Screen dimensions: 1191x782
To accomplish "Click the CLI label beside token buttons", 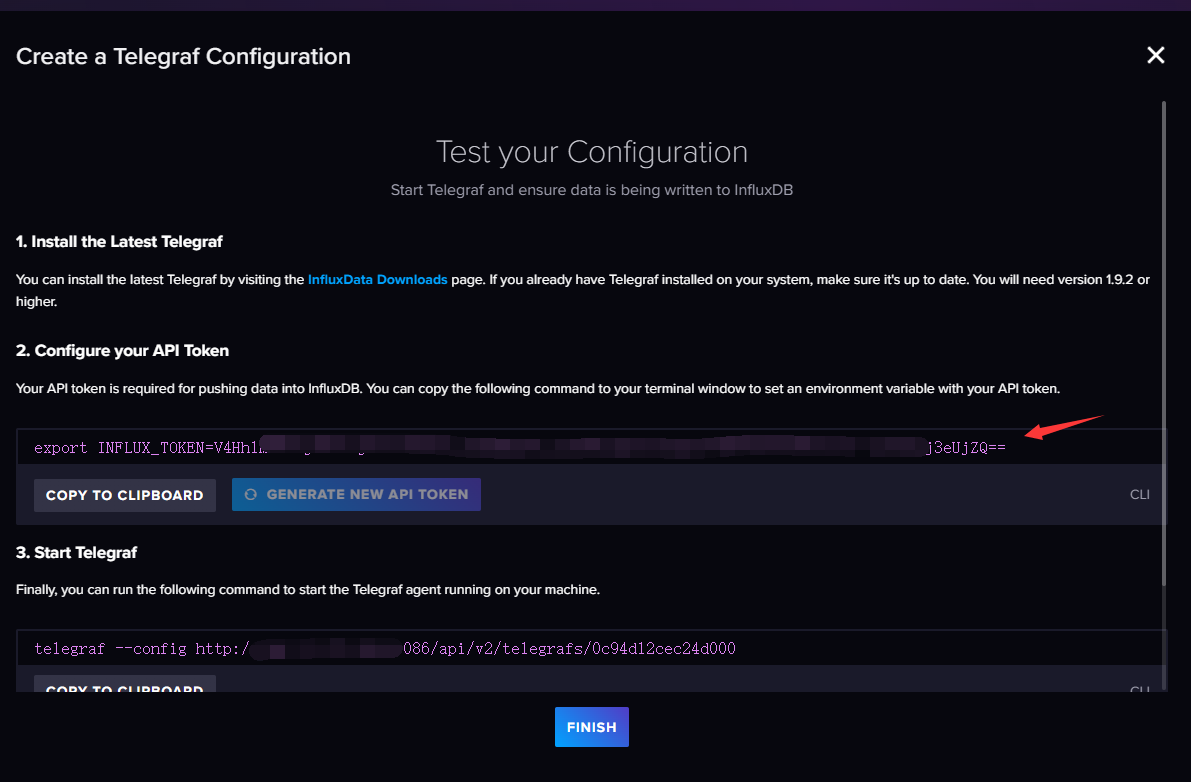I will tap(1139, 494).
